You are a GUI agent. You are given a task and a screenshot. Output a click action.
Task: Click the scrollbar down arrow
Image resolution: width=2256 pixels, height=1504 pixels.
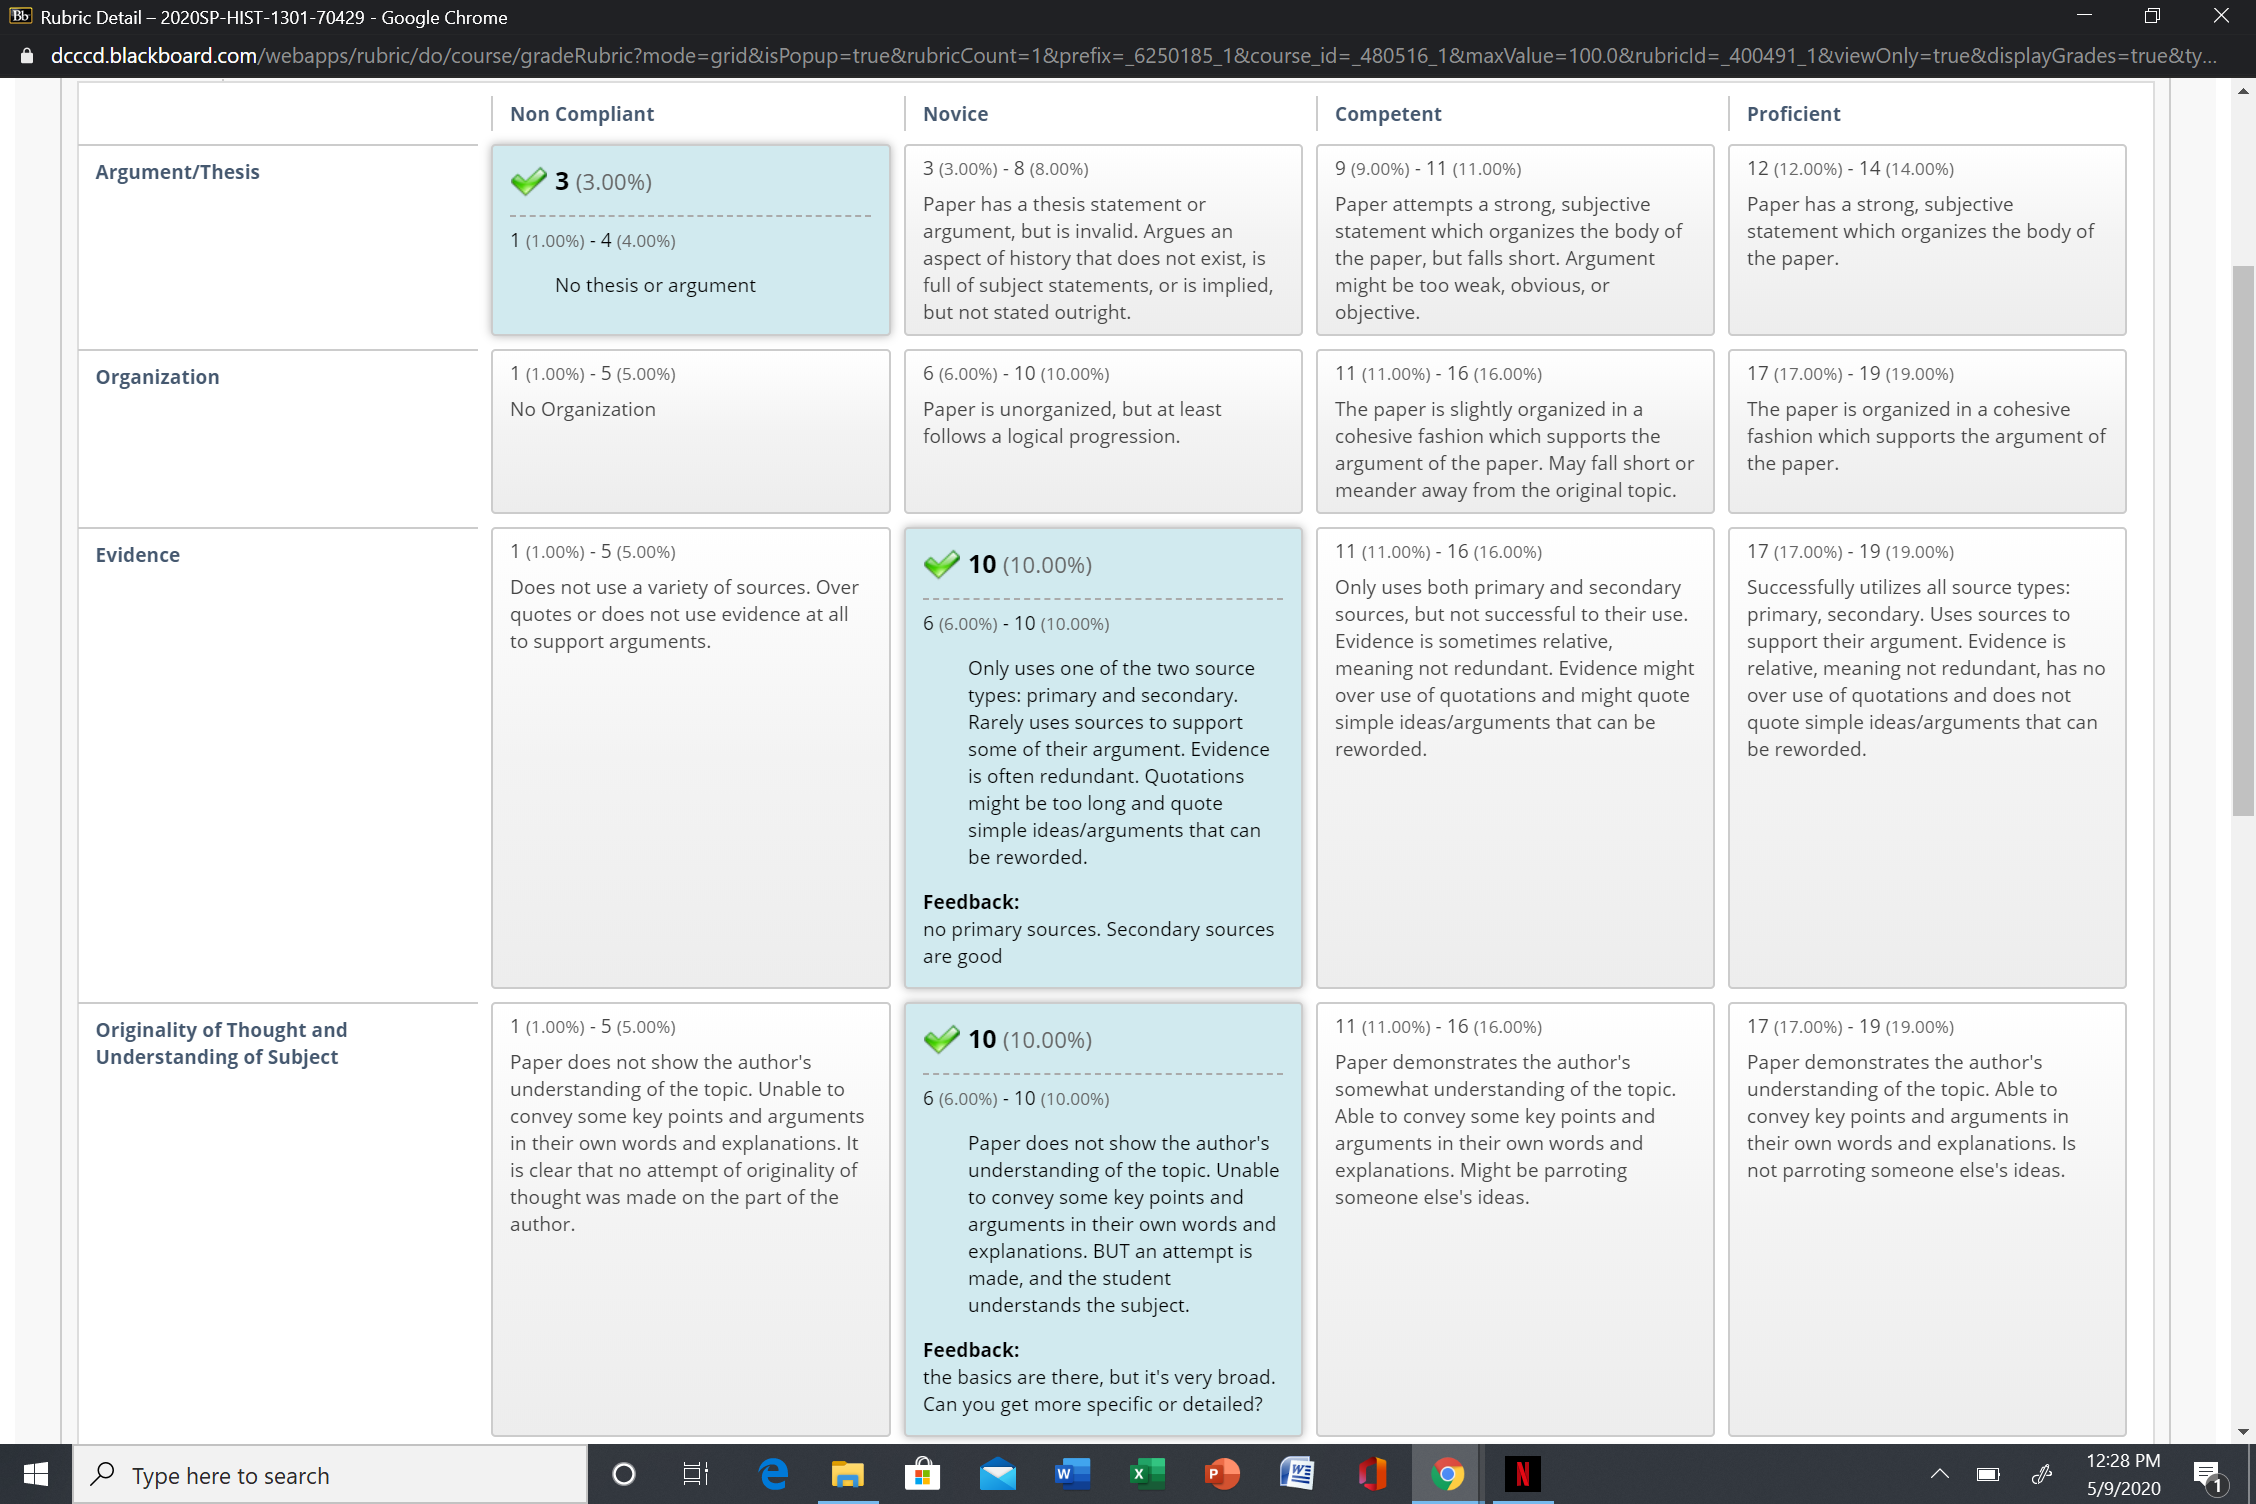tap(2243, 1431)
